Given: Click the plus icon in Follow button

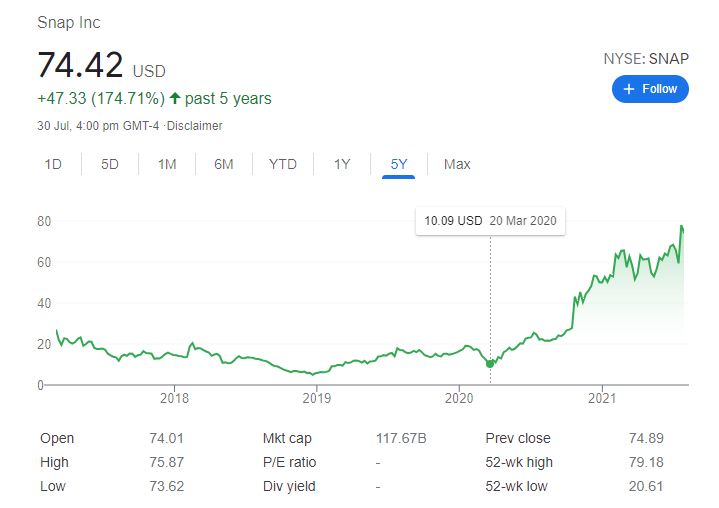Looking at the screenshot, I should [629, 89].
